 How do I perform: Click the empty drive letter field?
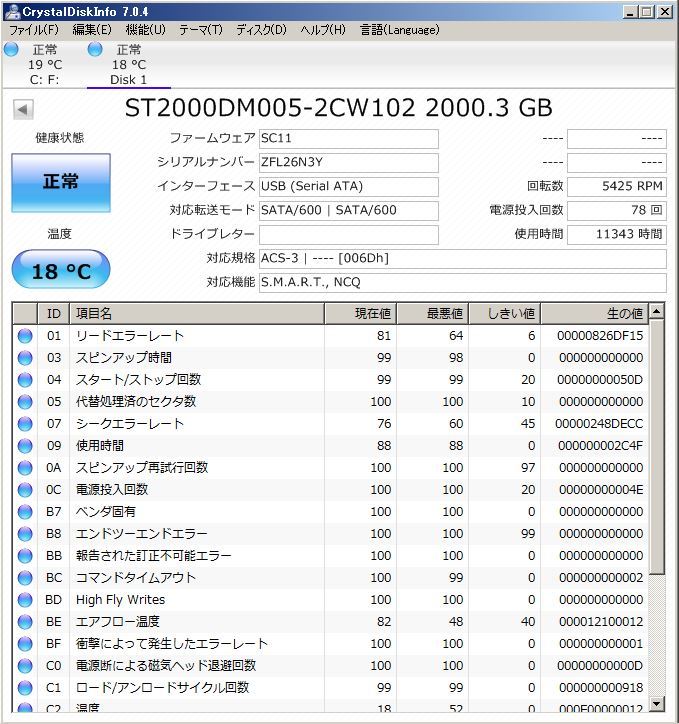tap(349, 235)
